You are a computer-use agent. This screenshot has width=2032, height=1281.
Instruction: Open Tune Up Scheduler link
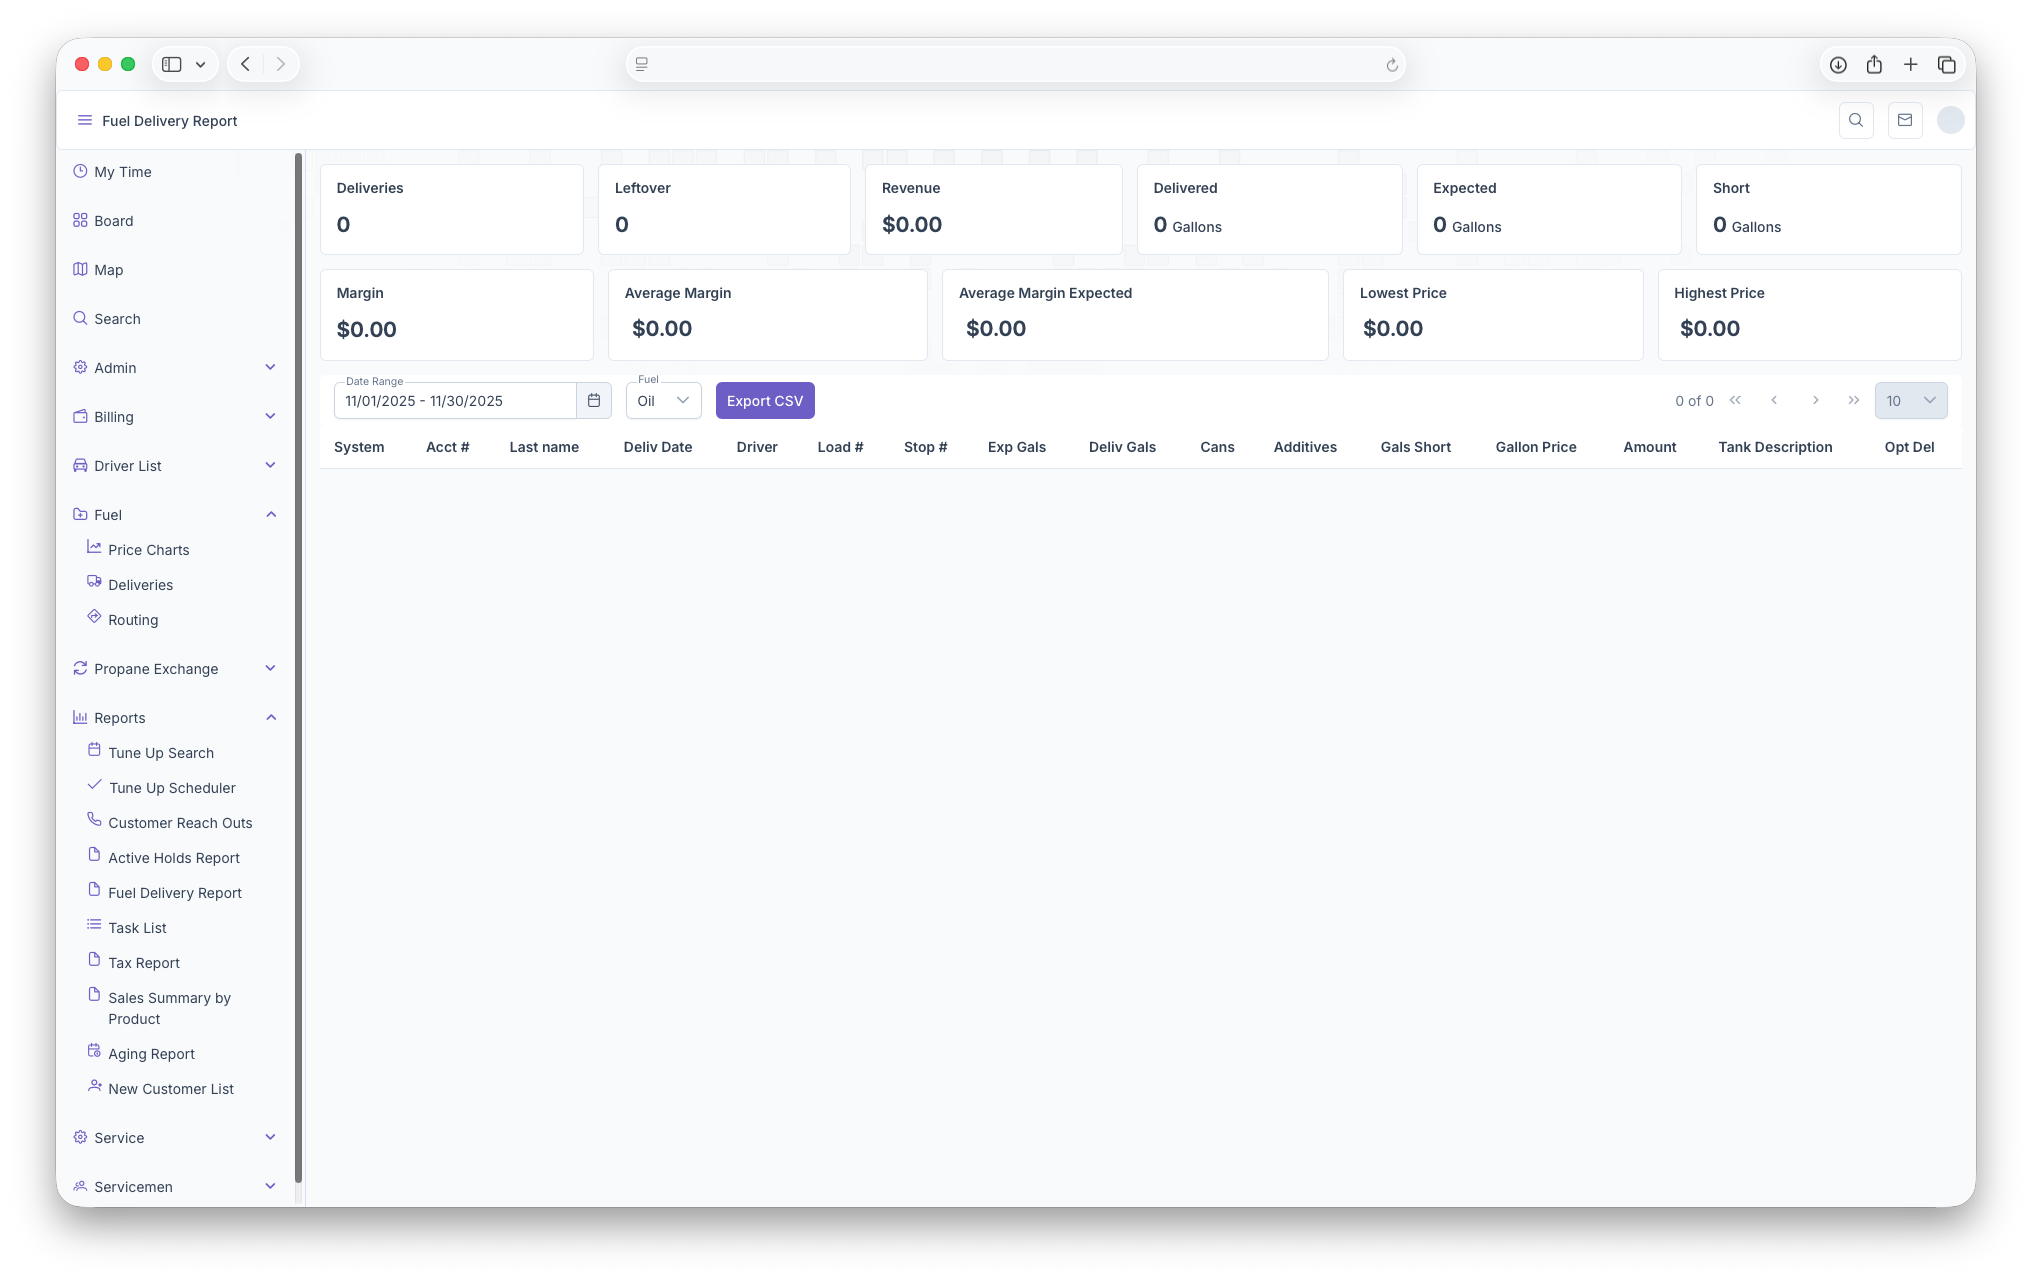pos(172,788)
